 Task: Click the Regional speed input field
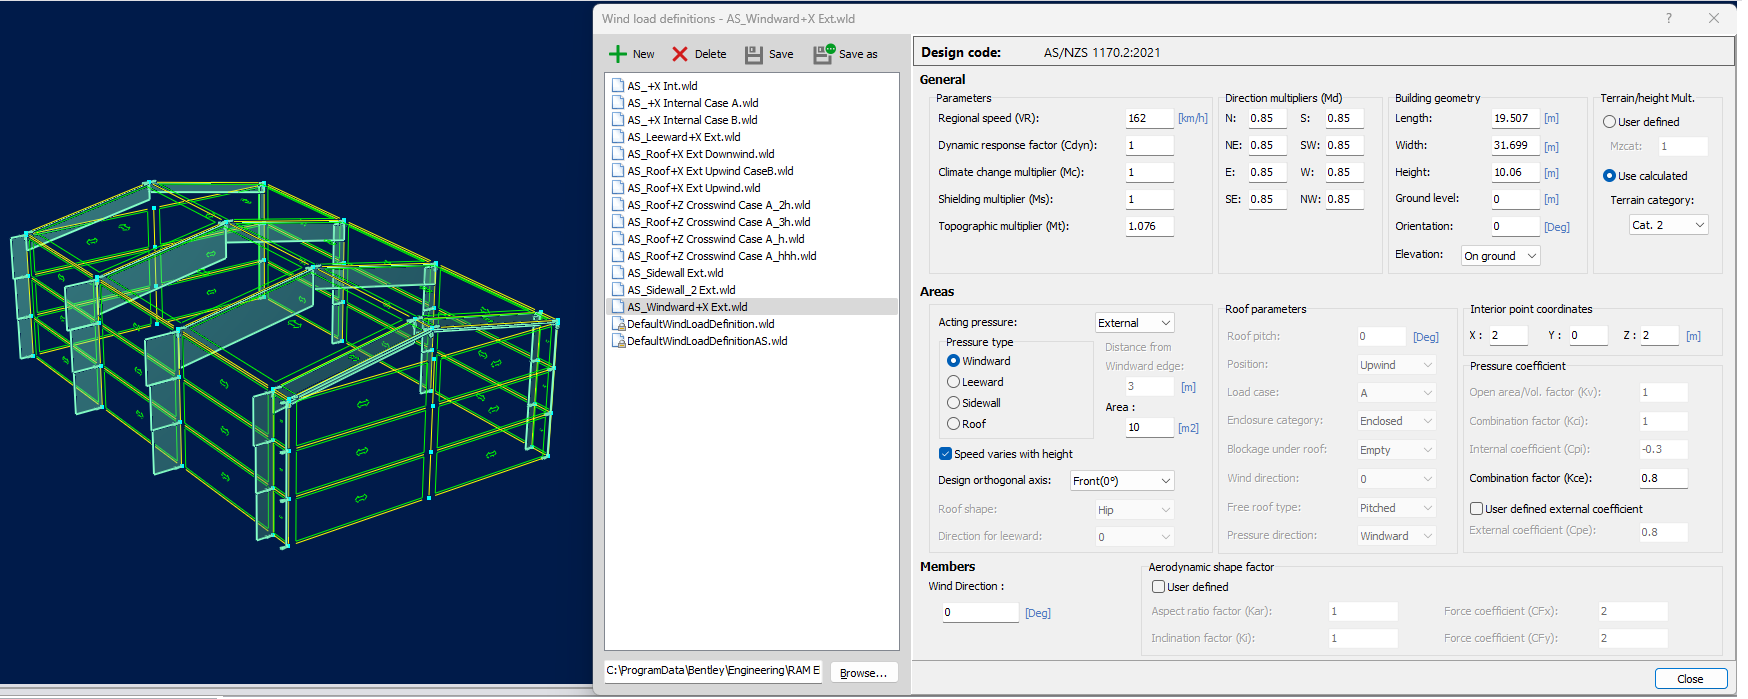pos(1149,118)
